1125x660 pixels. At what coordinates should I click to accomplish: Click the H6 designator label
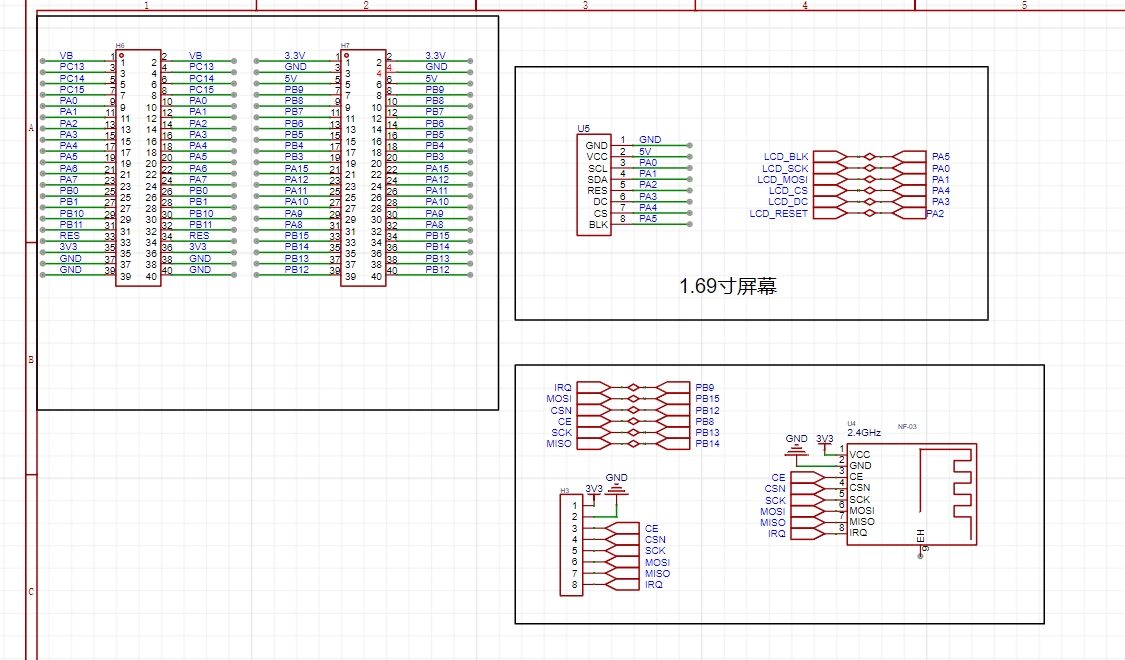pyautogui.click(x=120, y=45)
